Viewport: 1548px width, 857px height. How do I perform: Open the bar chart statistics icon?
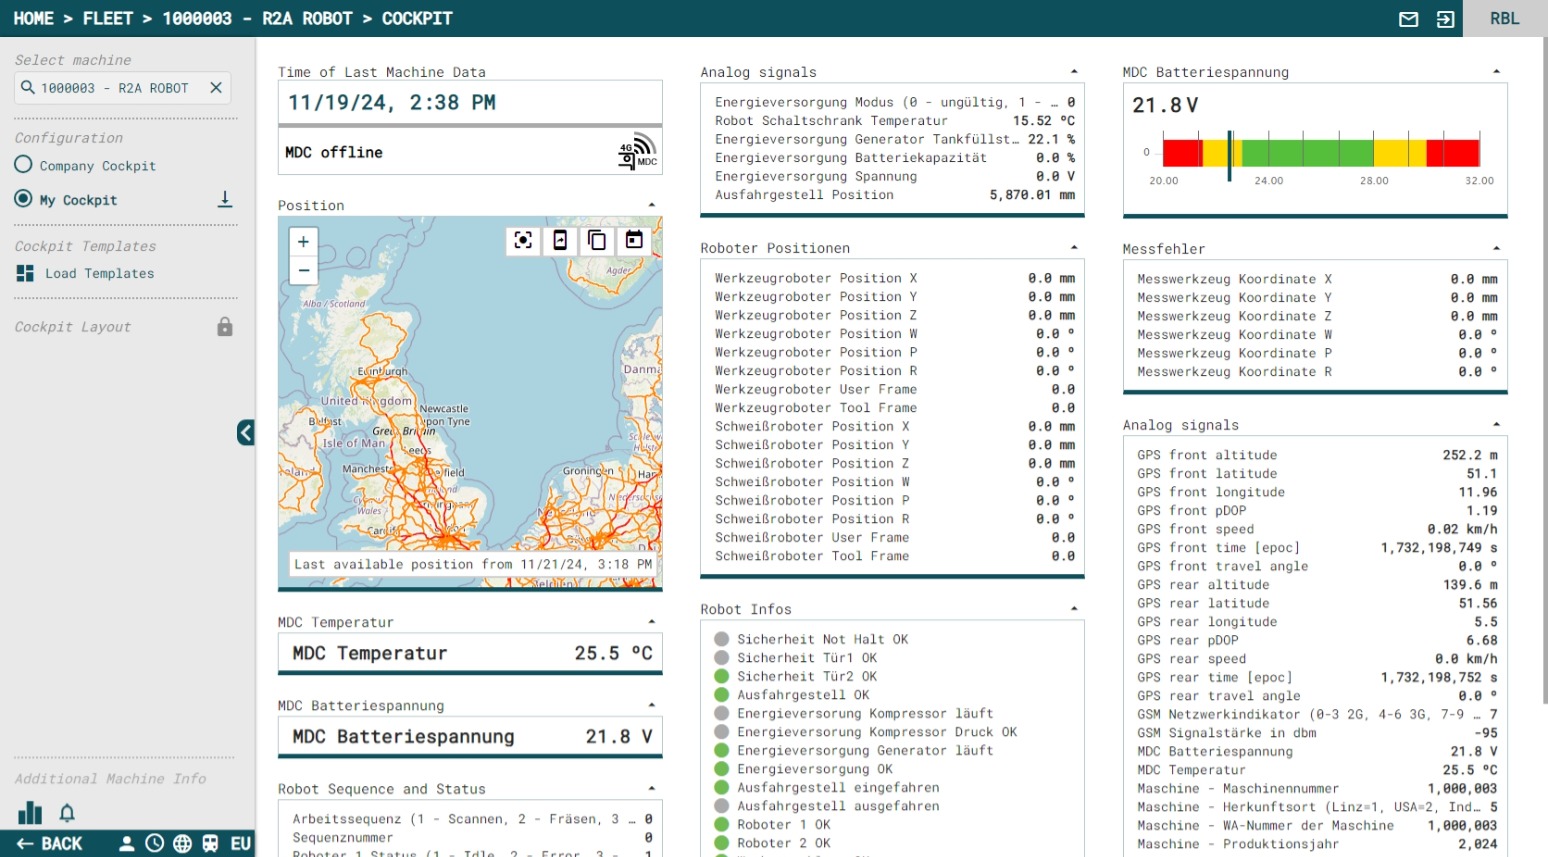click(30, 813)
